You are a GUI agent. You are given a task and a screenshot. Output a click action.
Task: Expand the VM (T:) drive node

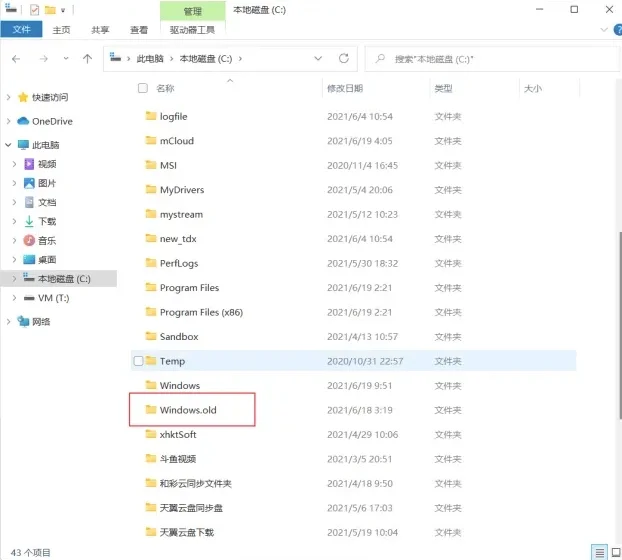click(x=14, y=298)
